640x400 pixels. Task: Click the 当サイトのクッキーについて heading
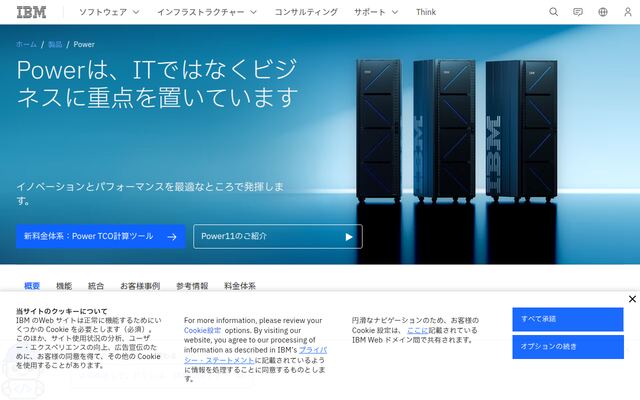(x=62, y=311)
